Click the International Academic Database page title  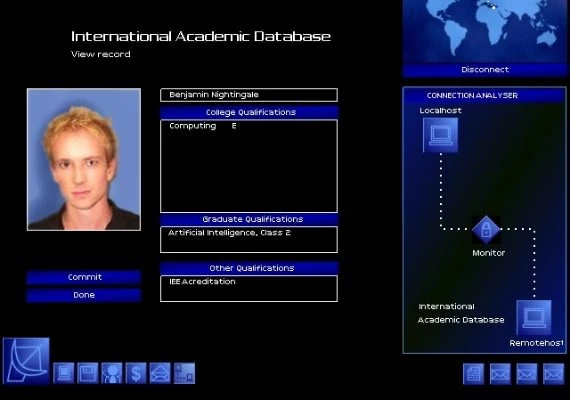point(201,36)
